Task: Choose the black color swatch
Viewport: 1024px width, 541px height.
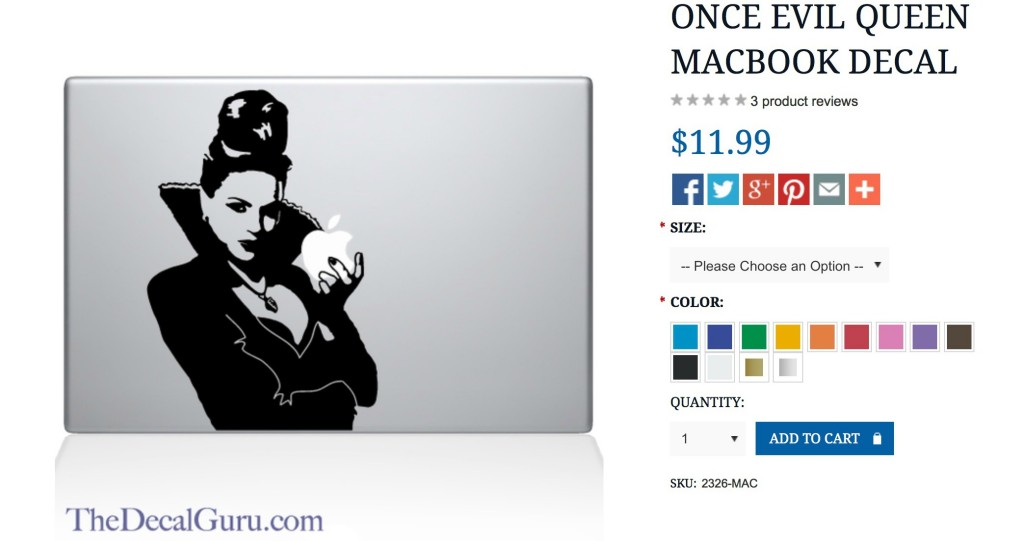Action: (x=685, y=368)
